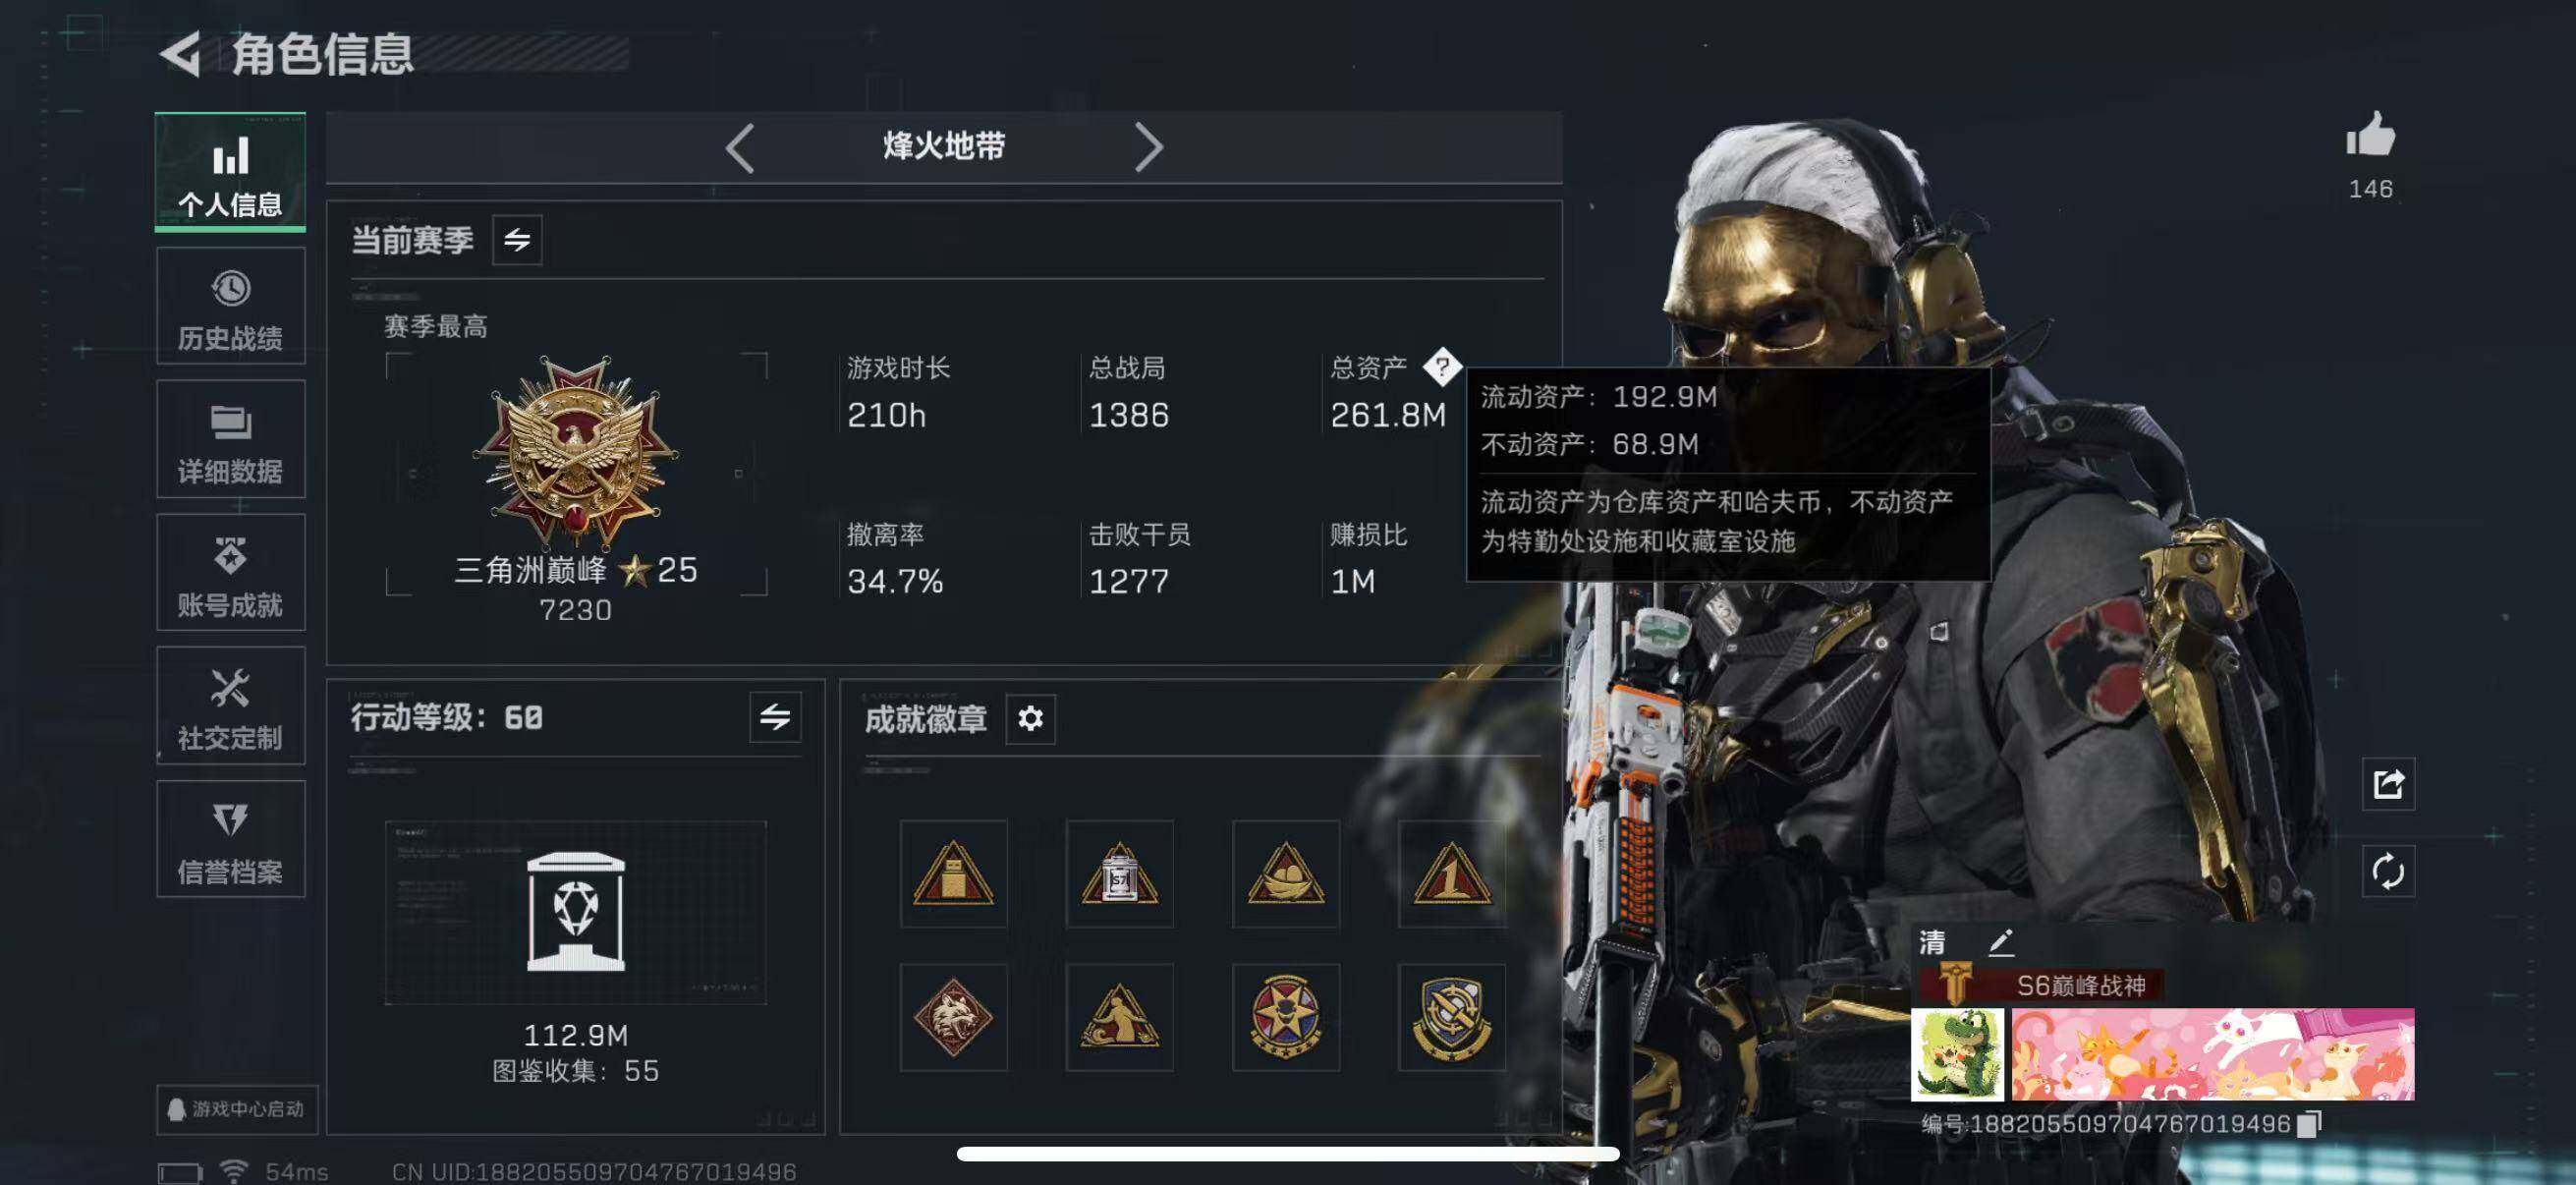Give a thumbs-up like to this profile
This screenshot has width=2576, height=1185.
tap(2371, 135)
